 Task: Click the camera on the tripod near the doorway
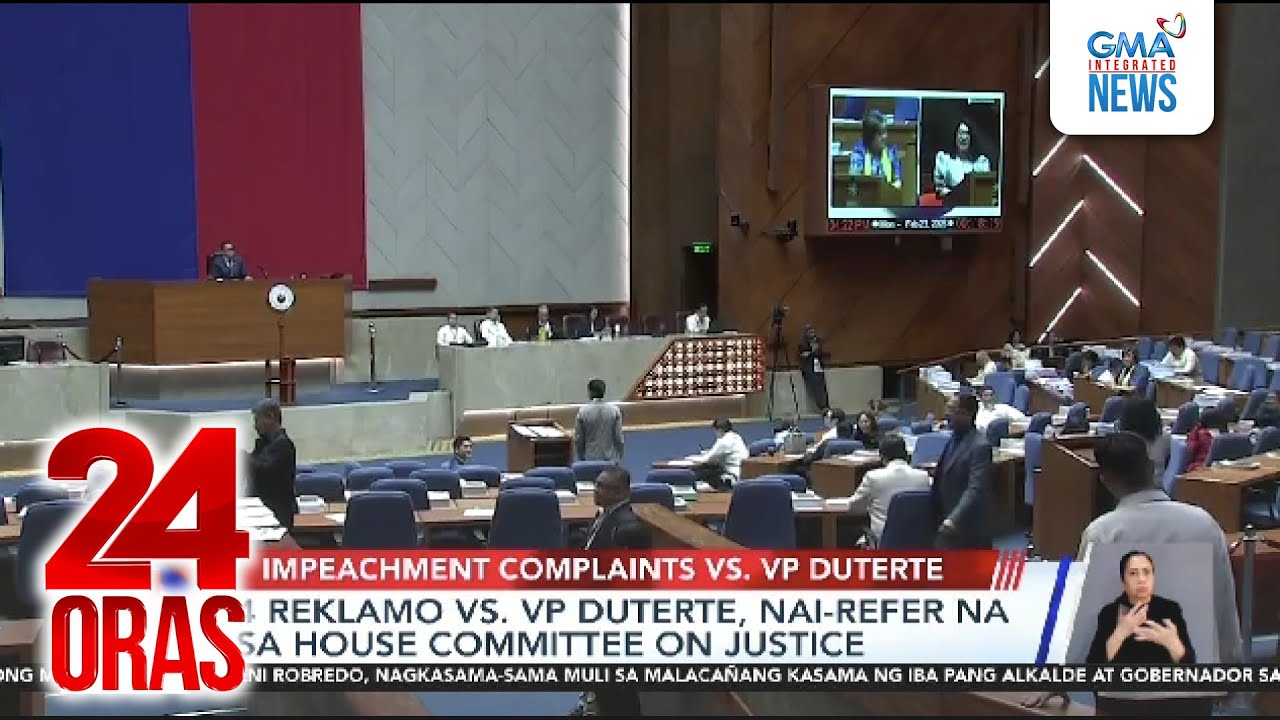point(779,361)
